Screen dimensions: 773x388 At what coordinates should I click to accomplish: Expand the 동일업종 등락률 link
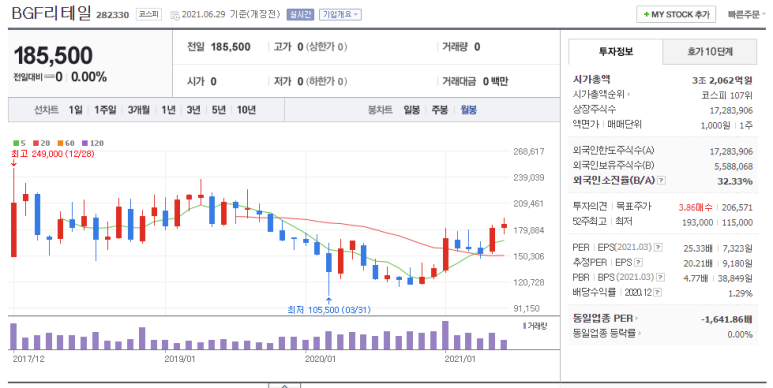tap(607, 334)
